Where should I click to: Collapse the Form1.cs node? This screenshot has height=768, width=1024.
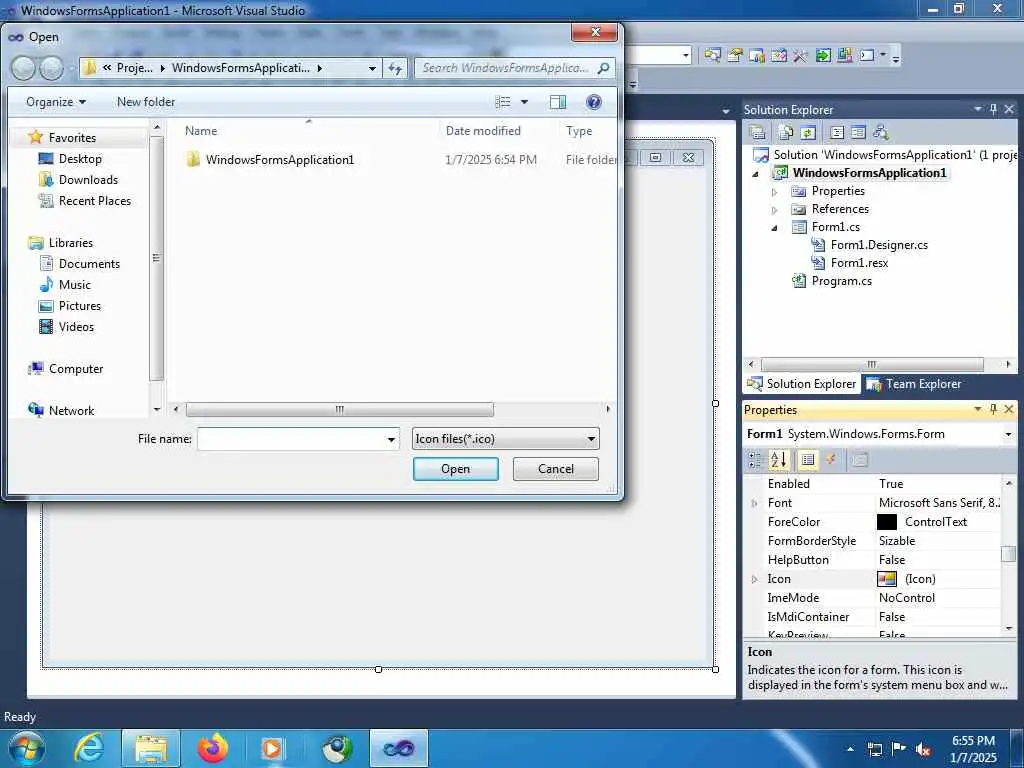(775, 228)
